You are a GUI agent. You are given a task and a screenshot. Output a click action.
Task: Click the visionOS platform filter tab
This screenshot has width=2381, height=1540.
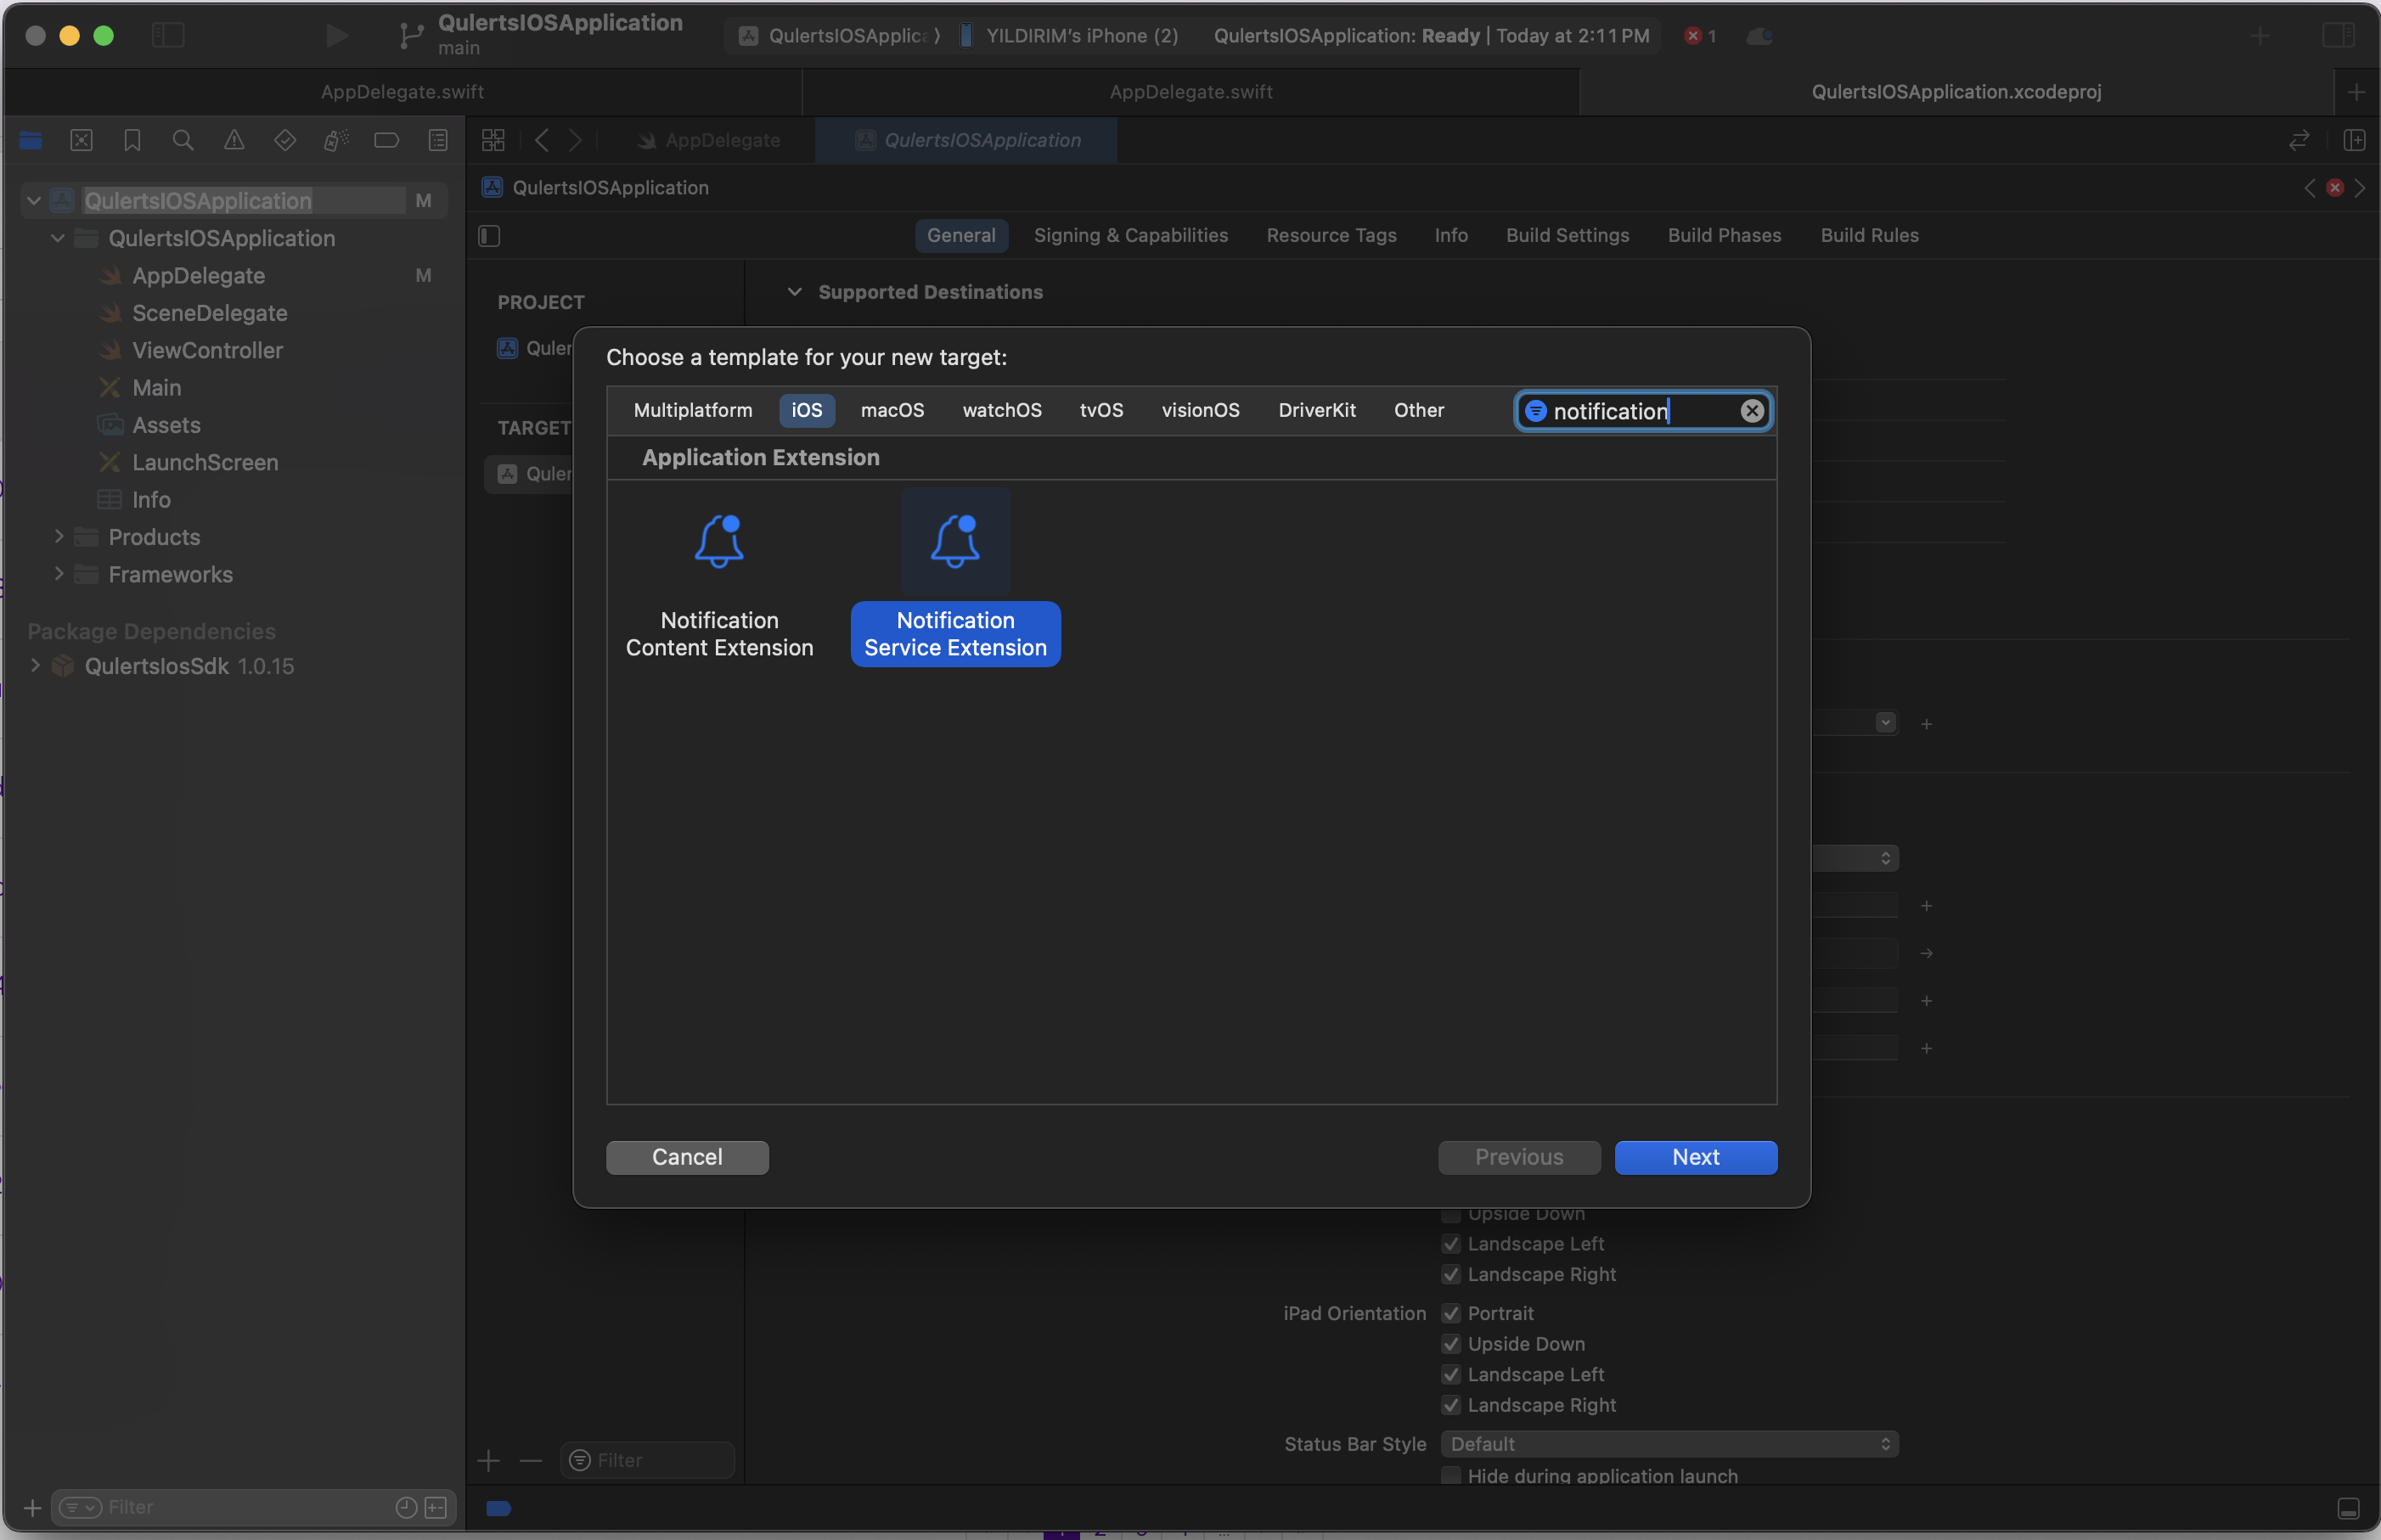(1201, 411)
